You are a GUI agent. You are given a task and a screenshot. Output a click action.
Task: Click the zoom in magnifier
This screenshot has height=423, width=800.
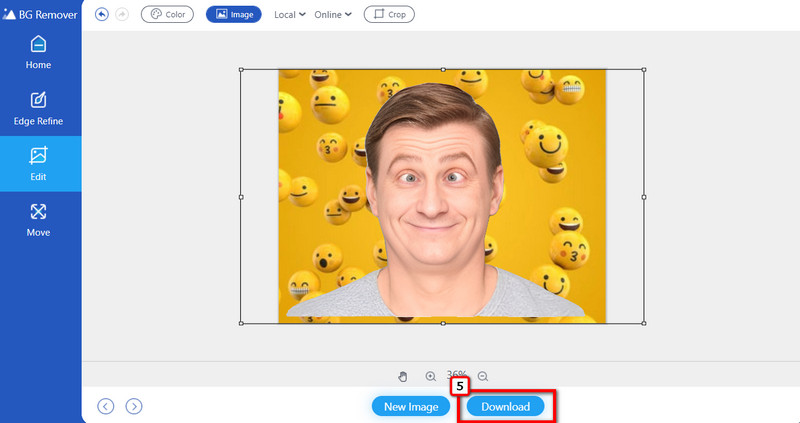pos(431,377)
